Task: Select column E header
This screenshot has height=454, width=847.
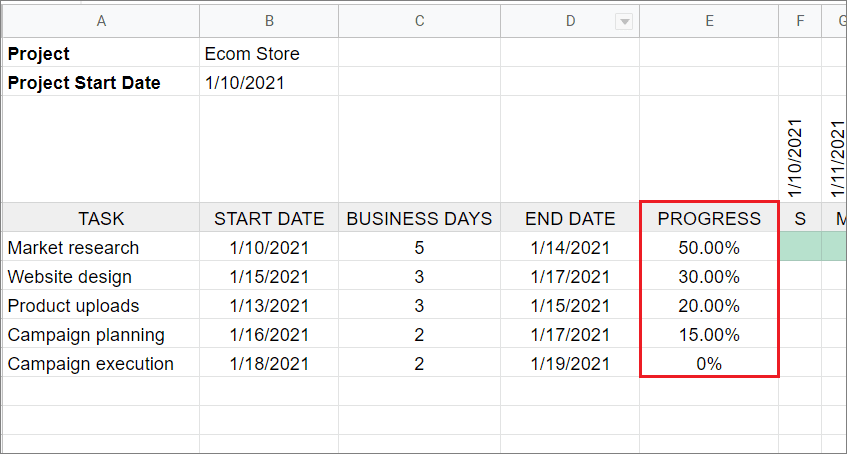Action: 709,21
